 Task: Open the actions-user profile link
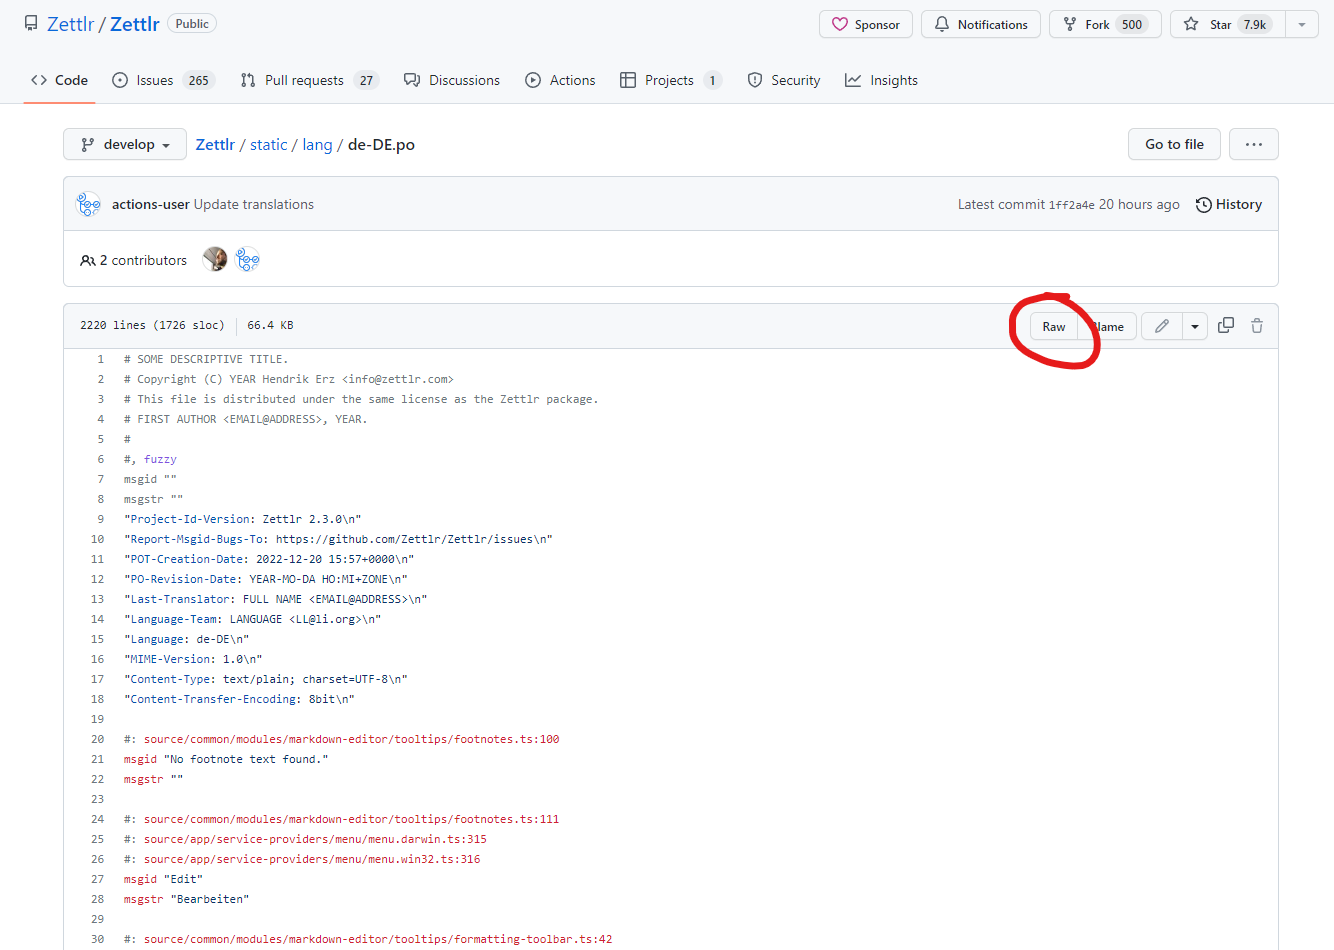coord(151,204)
